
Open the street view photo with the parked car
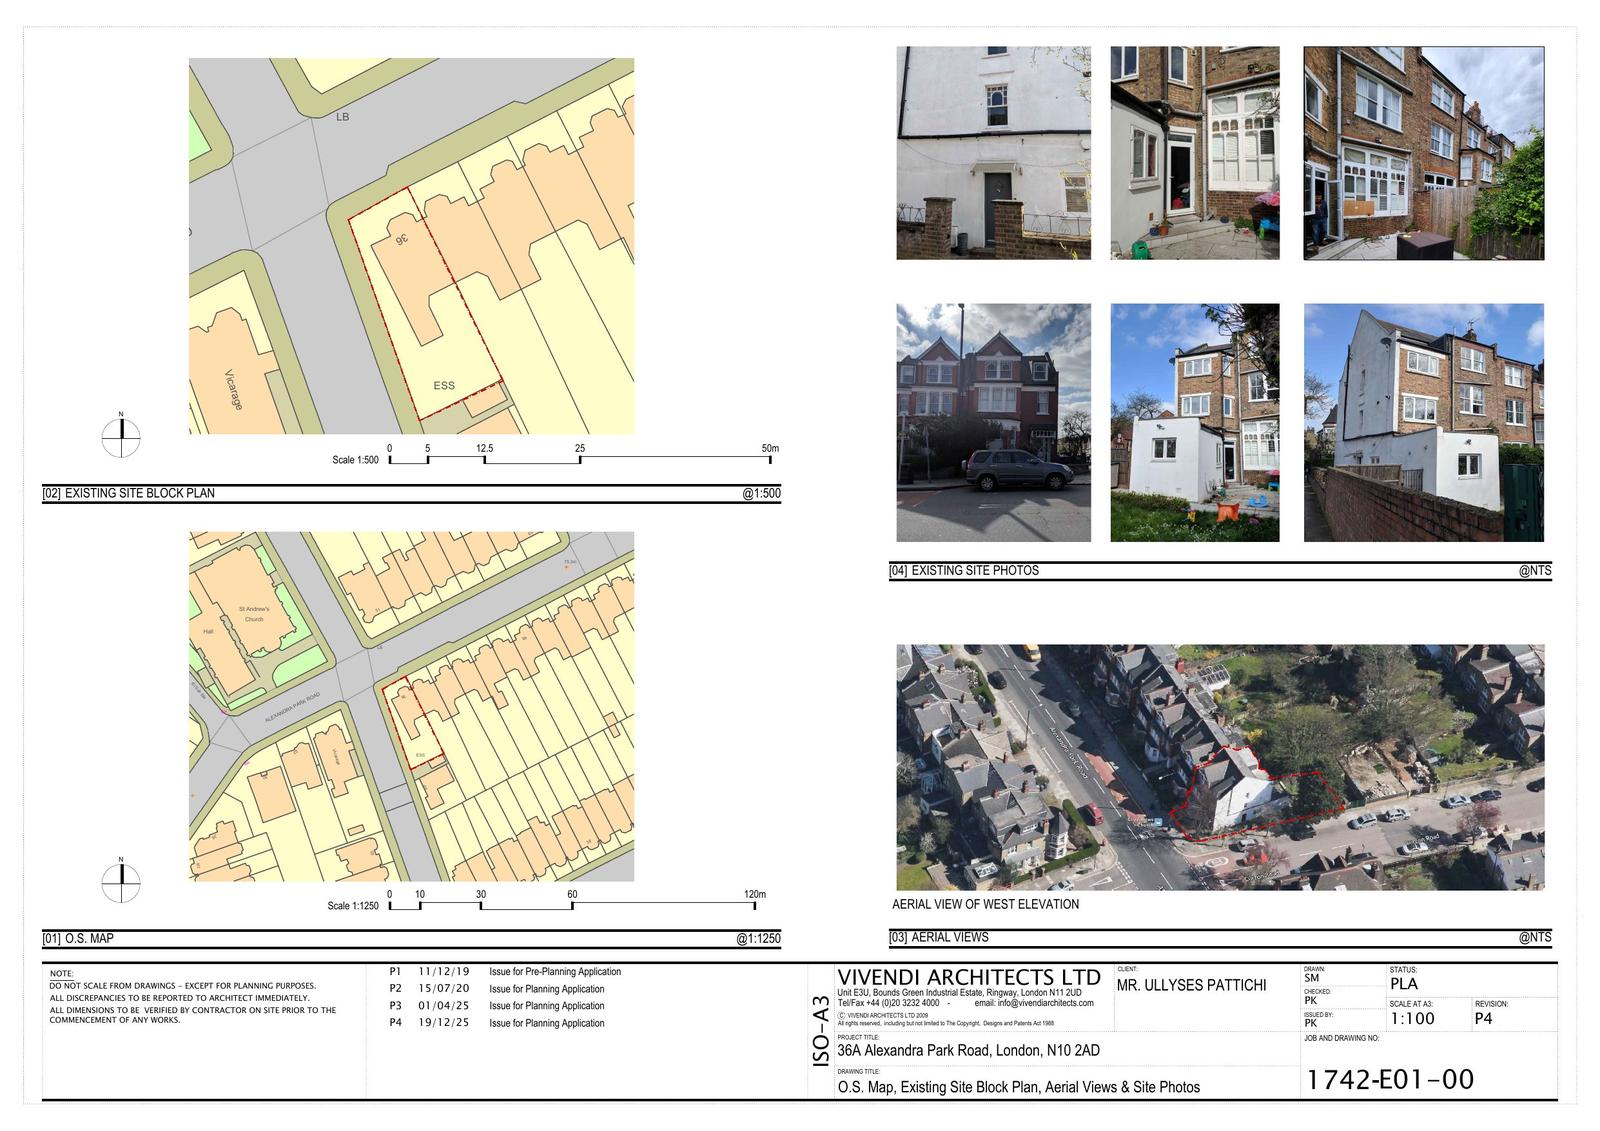(x=993, y=423)
